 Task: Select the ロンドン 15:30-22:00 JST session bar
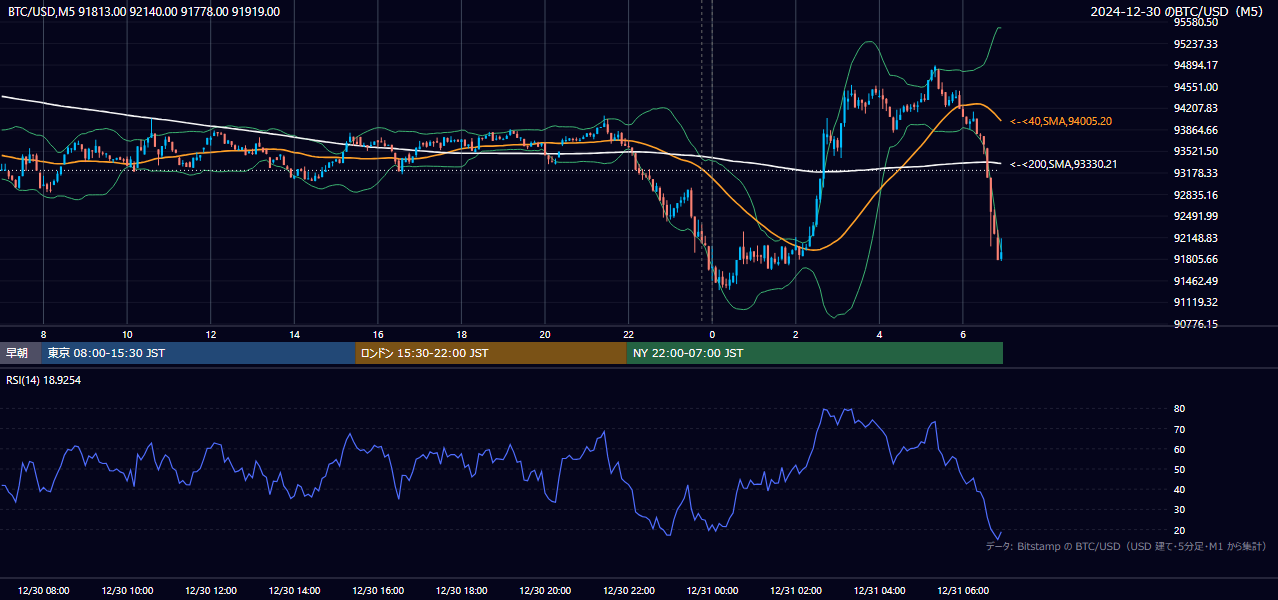pos(491,353)
